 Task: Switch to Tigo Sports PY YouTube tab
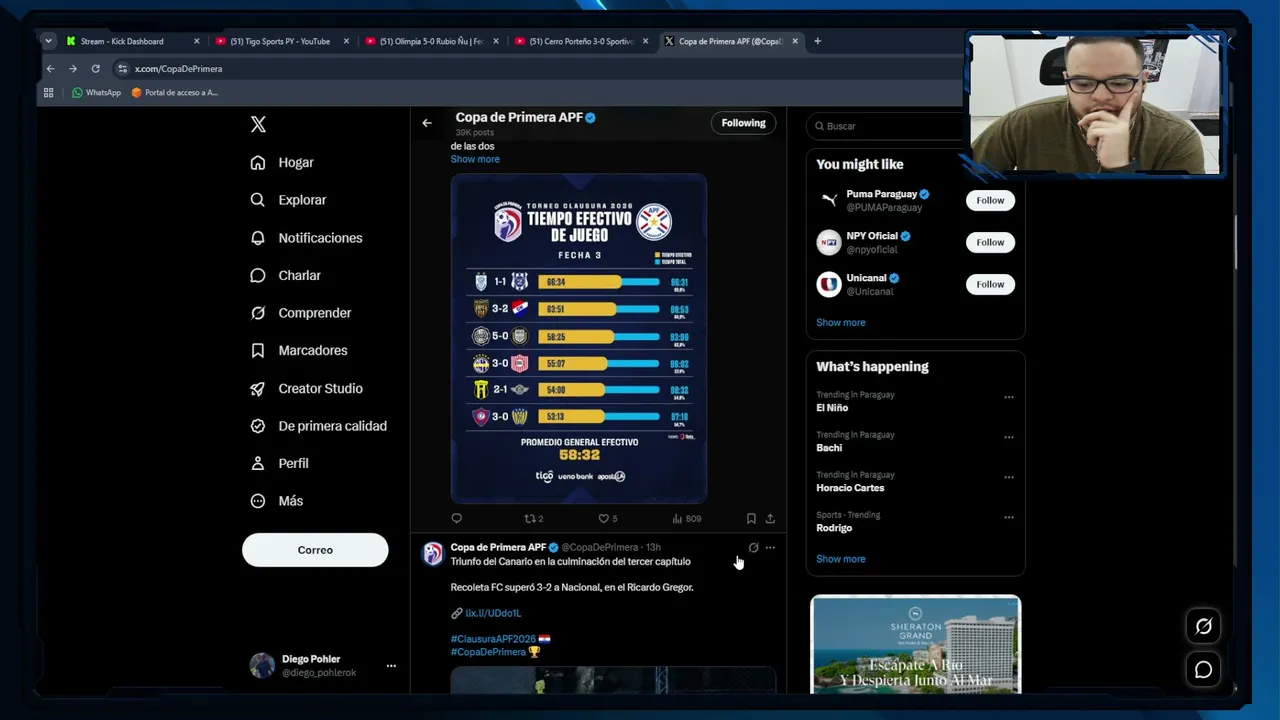click(280, 41)
